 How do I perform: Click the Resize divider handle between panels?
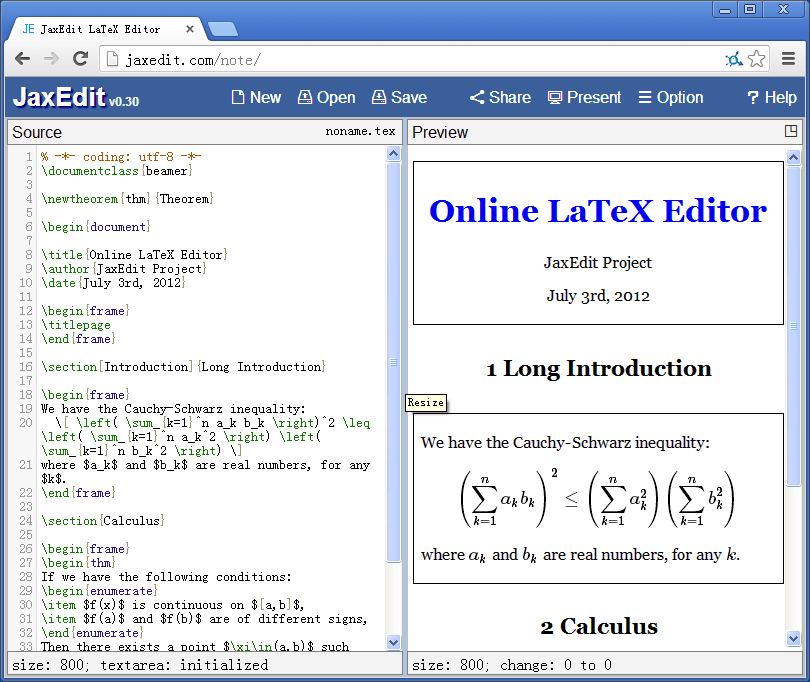click(x=426, y=403)
